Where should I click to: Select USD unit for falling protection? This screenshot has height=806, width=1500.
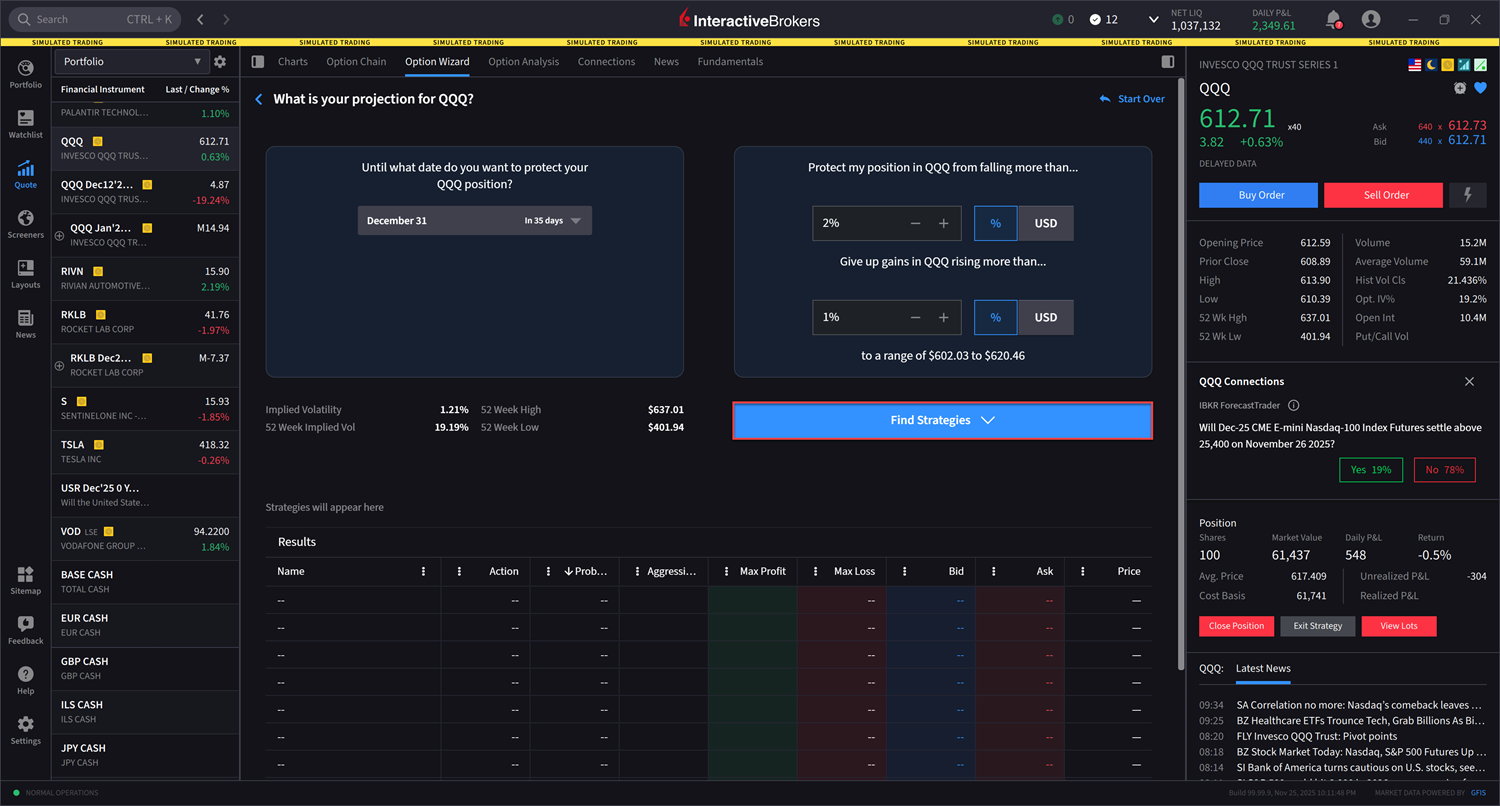(1045, 224)
